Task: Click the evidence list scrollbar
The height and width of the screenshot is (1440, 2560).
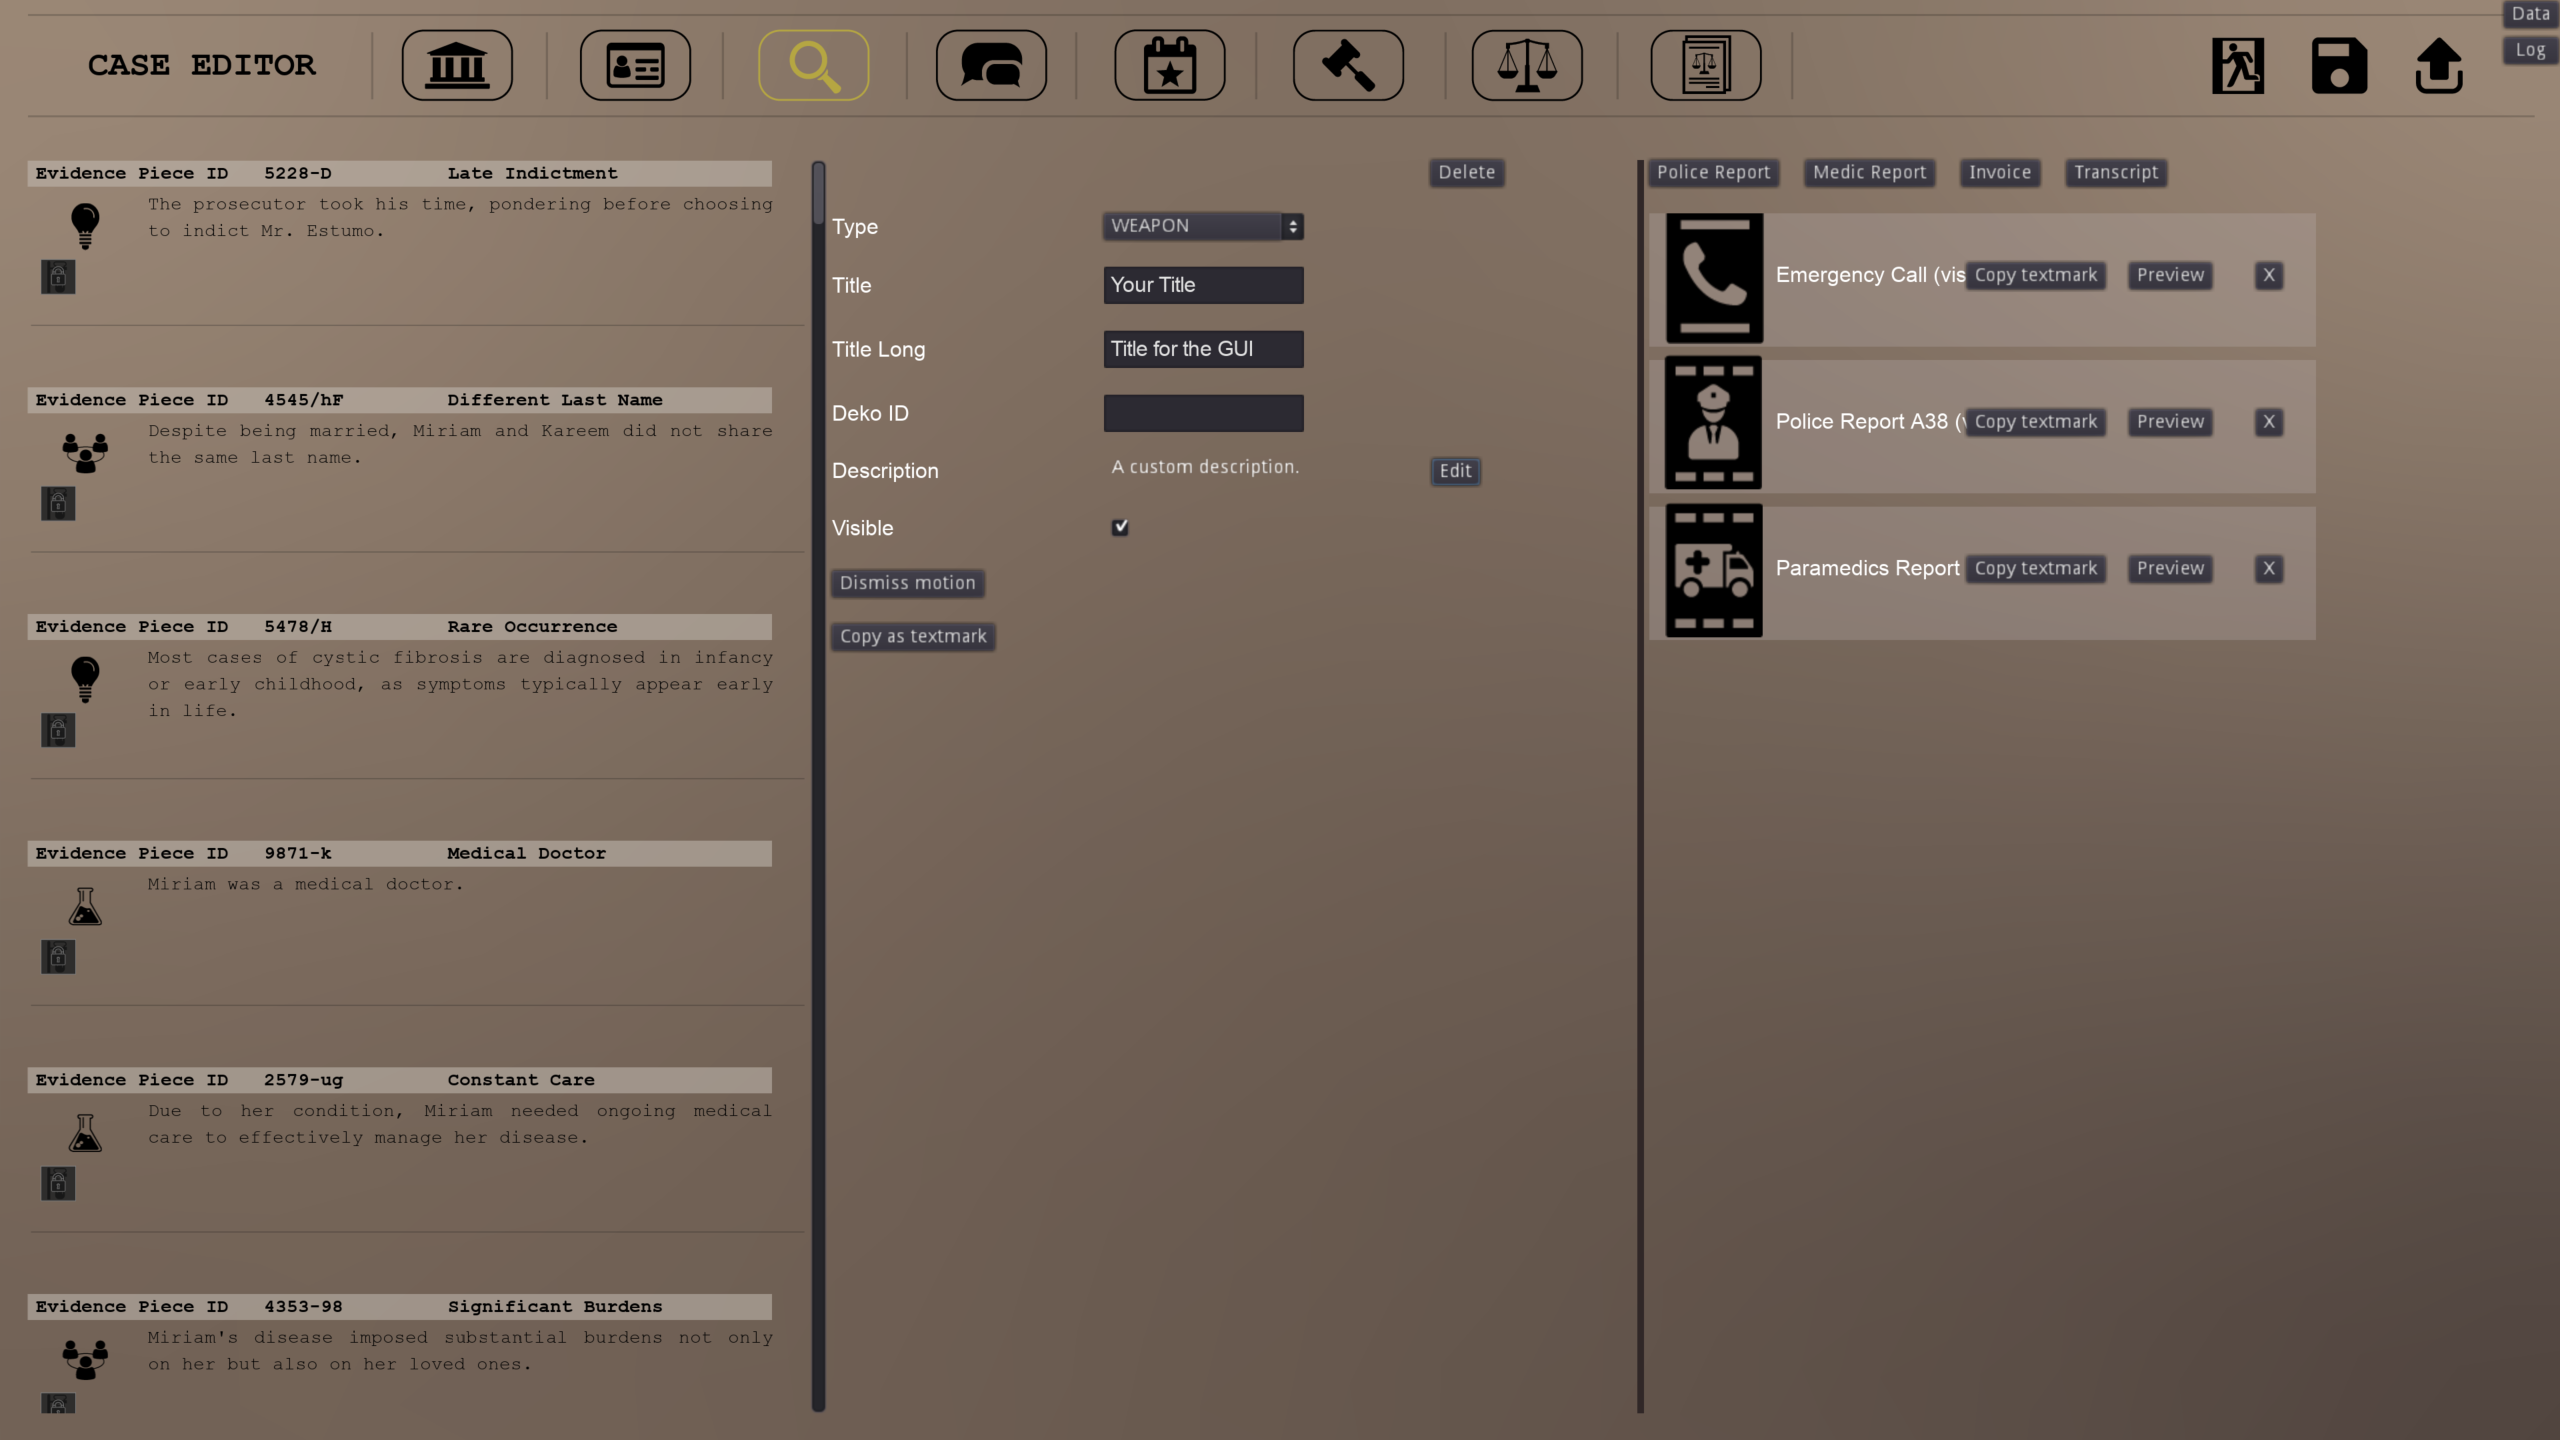Action: [x=818, y=786]
